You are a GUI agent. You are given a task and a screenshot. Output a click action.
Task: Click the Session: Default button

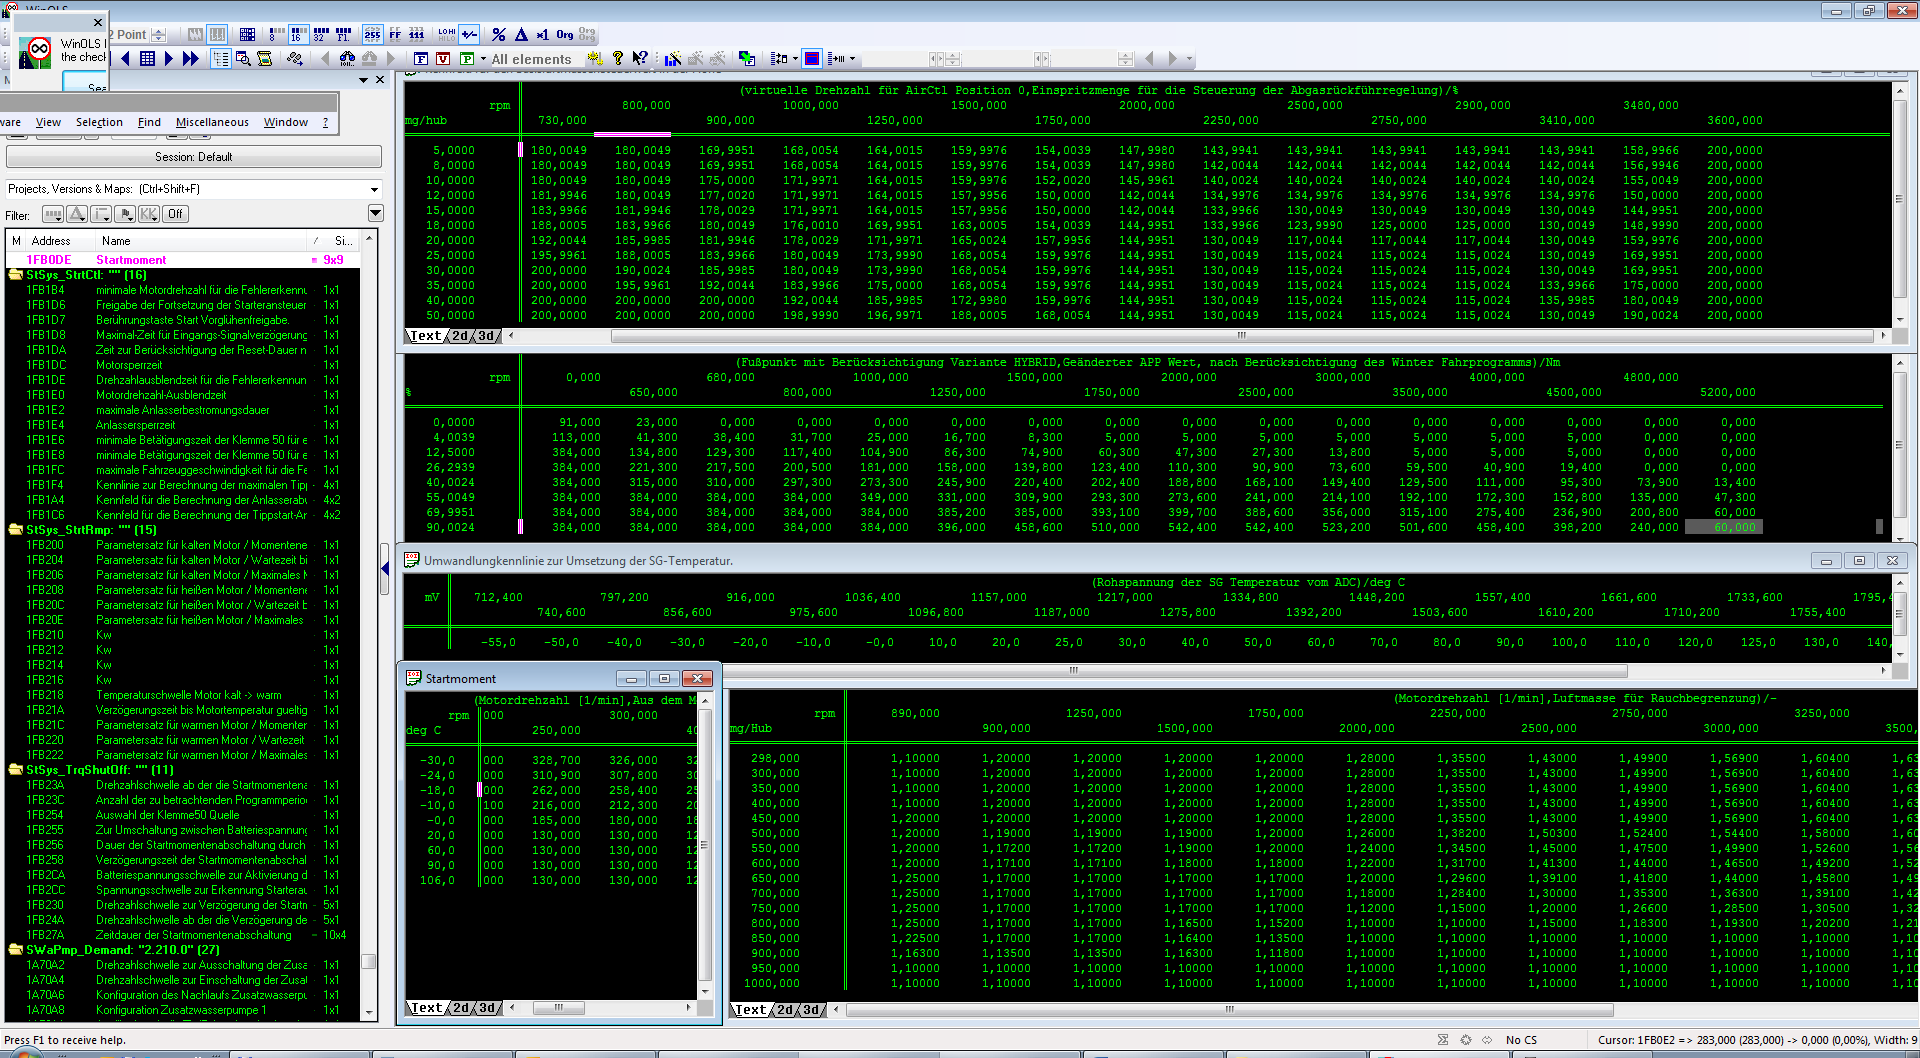[194, 157]
